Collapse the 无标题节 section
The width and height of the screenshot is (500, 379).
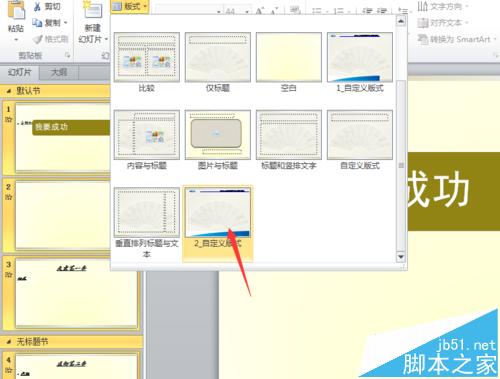9,342
